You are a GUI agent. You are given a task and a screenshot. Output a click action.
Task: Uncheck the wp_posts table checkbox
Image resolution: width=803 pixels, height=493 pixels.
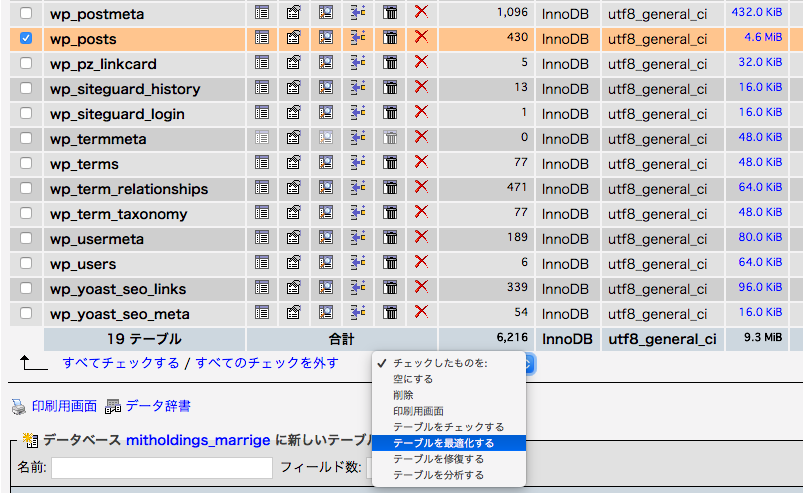(26, 39)
